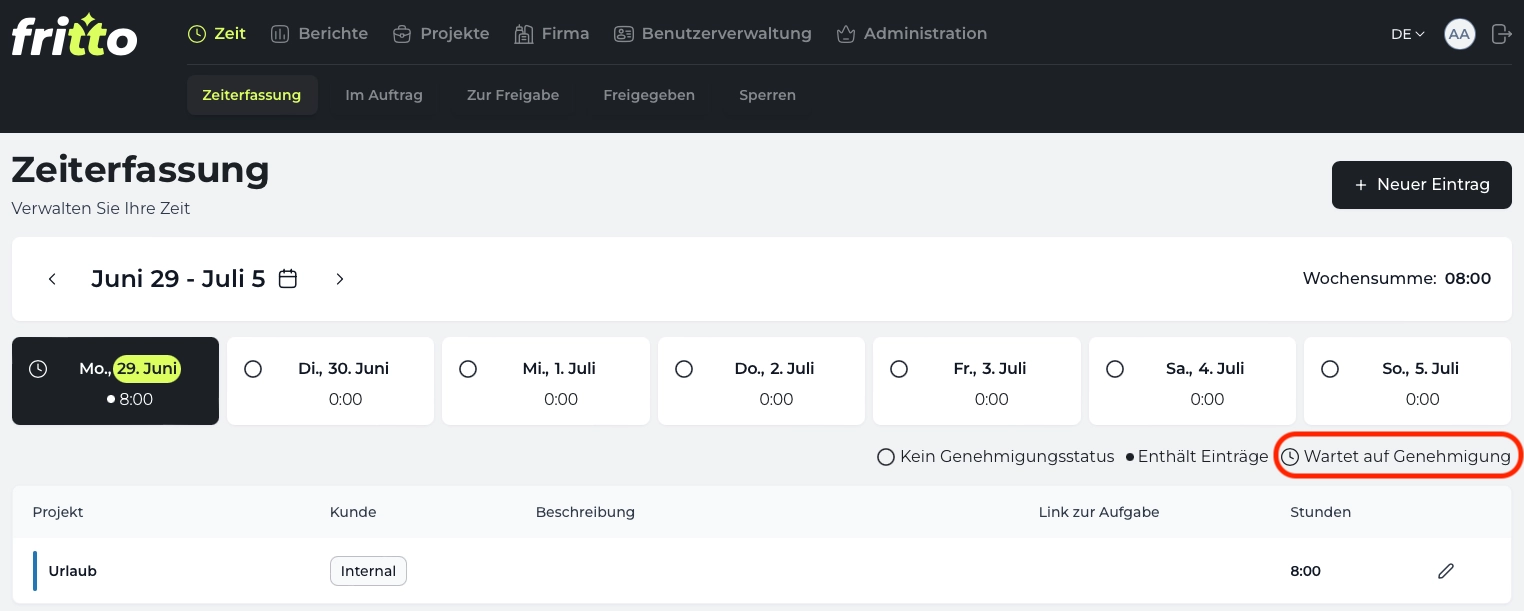Screen dimensions: 1524x611
Task: Edit the Urlaub entry with pencil icon
Action: click(1445, 571)
